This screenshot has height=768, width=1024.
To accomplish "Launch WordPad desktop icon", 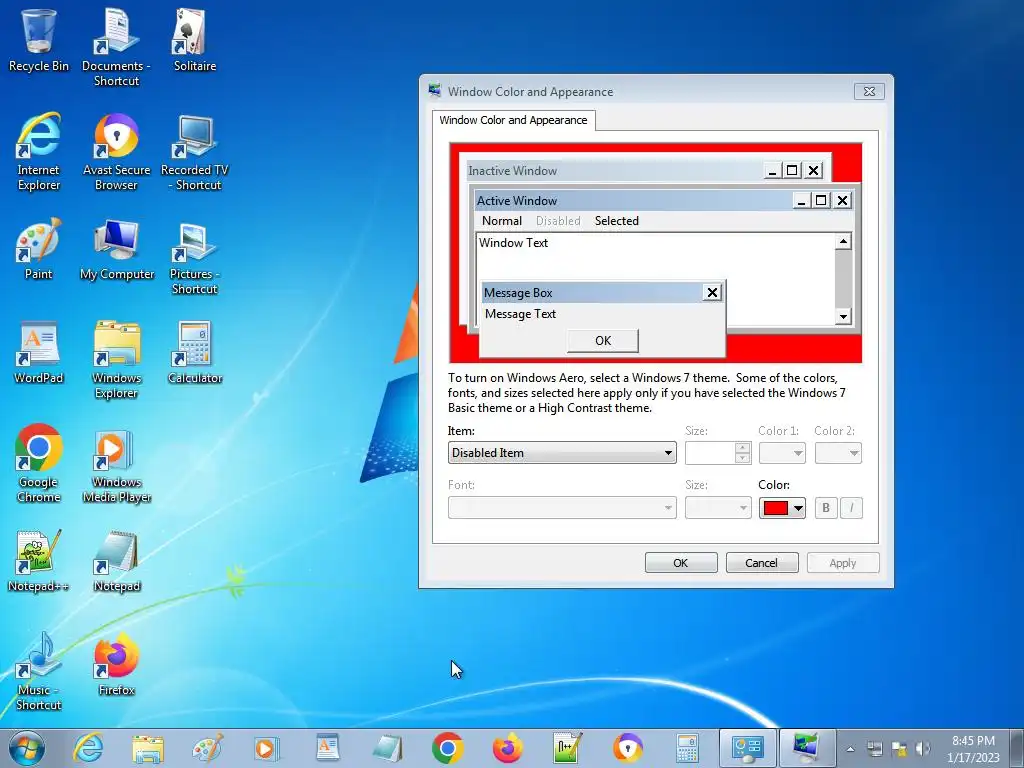I will click(x=39, y=353).
